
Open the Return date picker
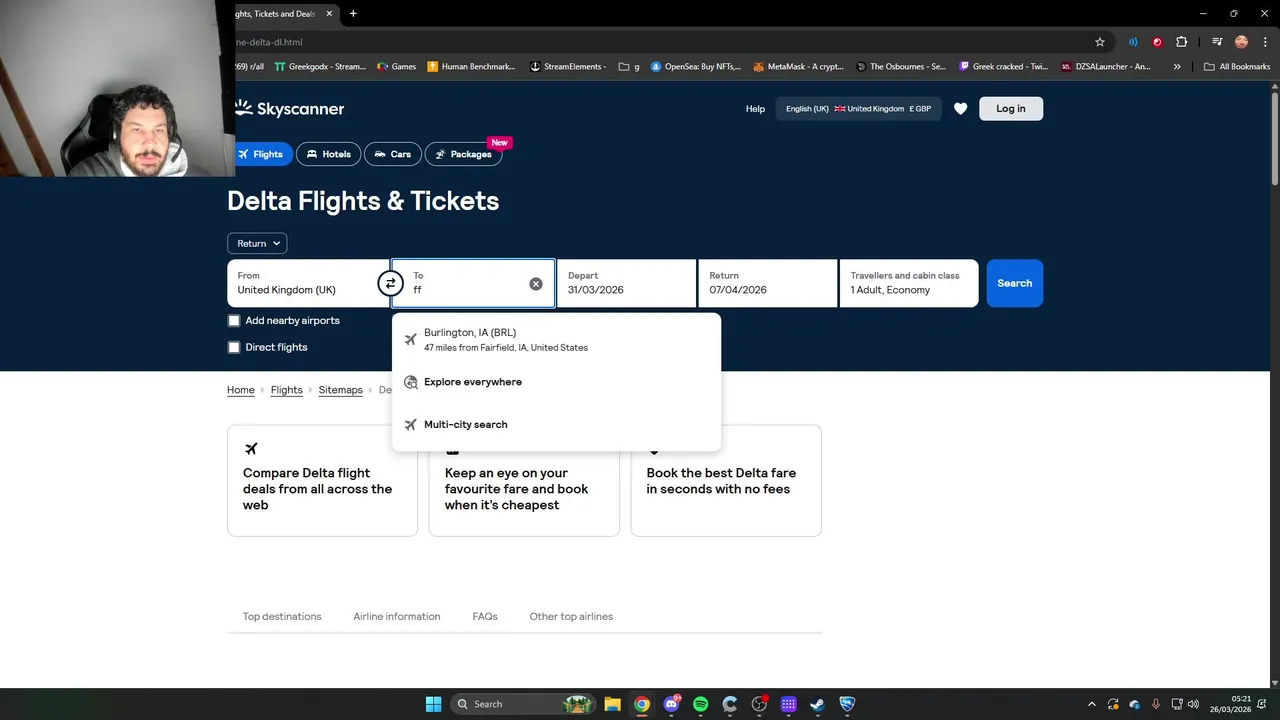tap(767, 283)
